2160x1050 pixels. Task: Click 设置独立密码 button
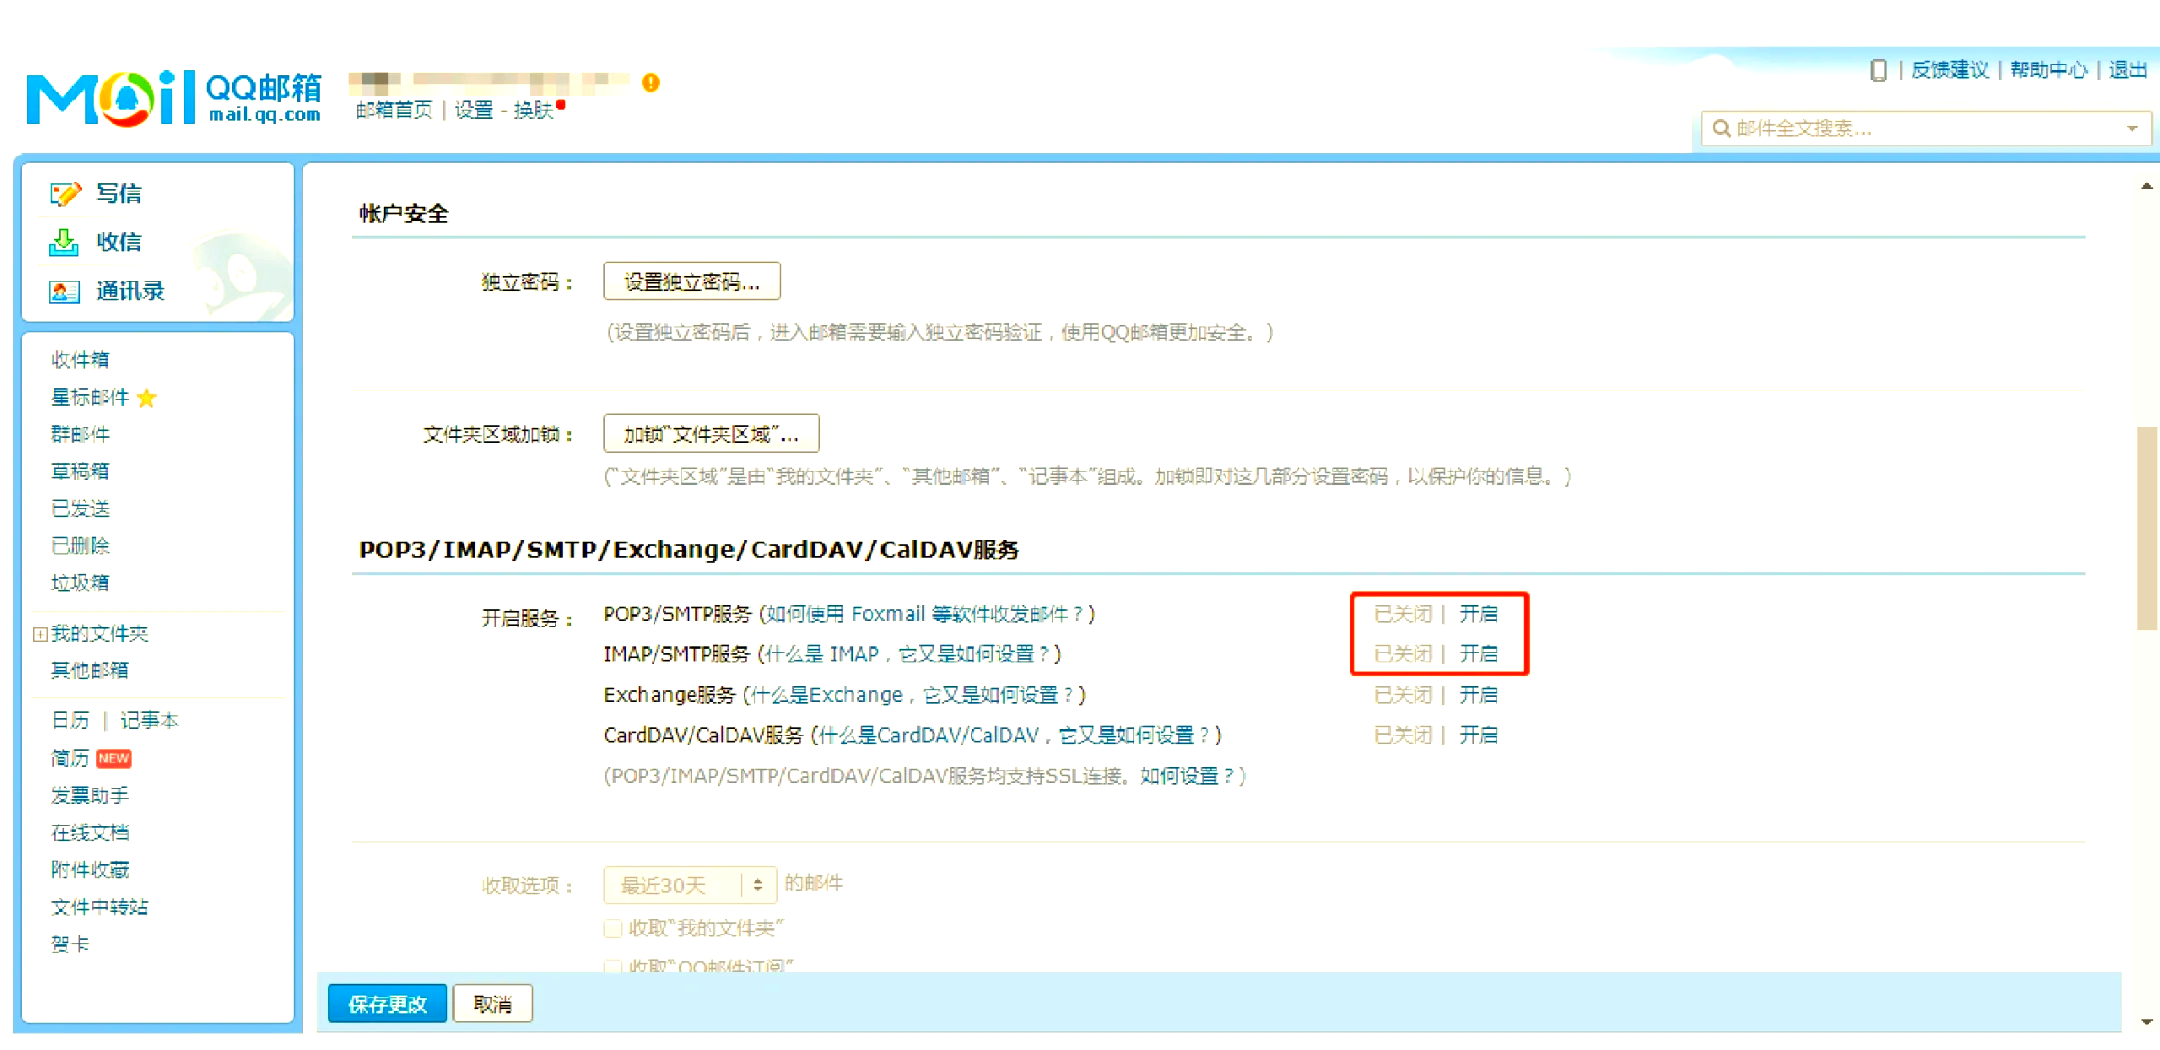[692, 282]
